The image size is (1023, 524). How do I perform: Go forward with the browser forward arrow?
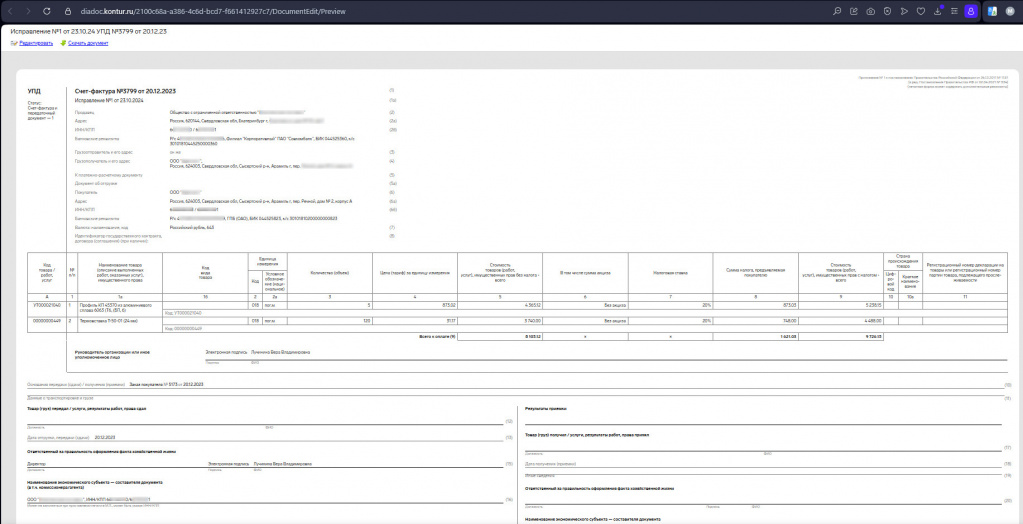pyautogui.click(x=27, y=11)
